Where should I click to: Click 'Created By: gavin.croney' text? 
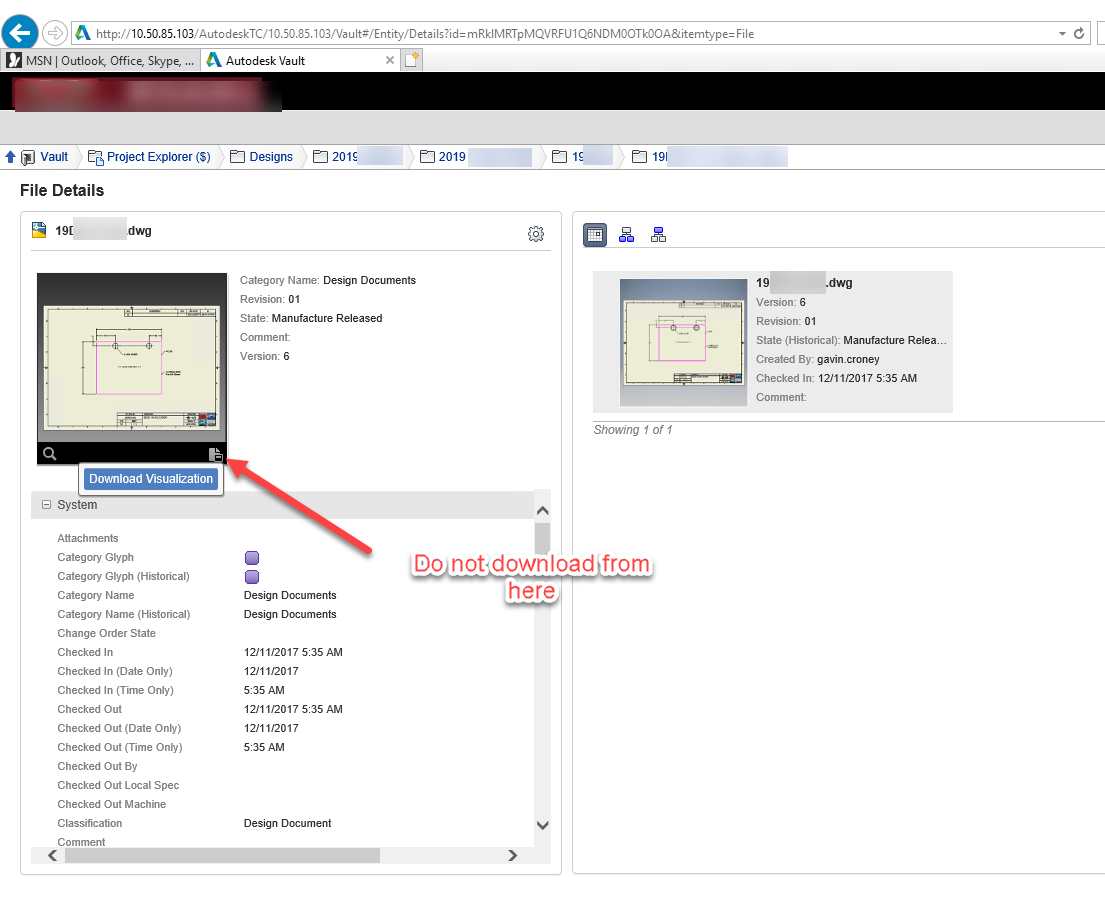tap(817, 359)
